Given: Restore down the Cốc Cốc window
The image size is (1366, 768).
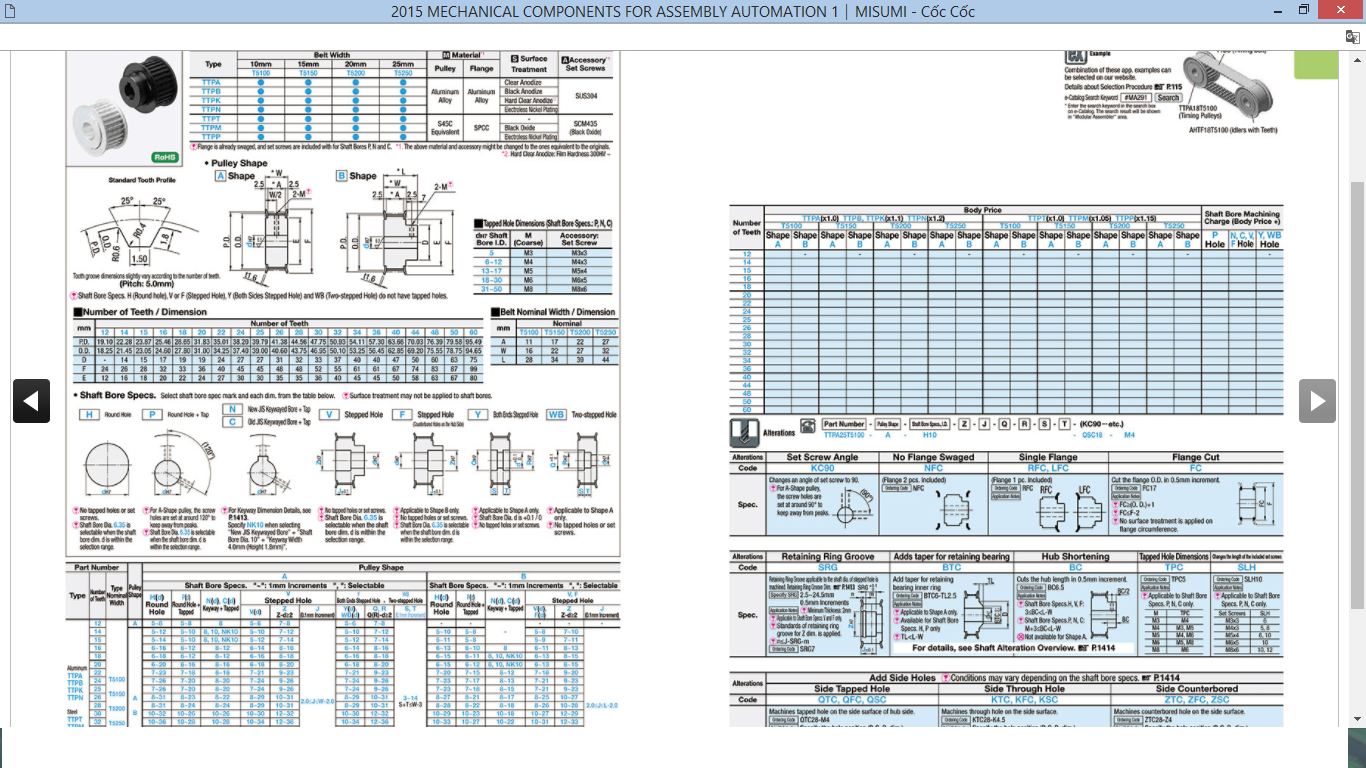Looking at the screenshot, I should (x=1303, y=11).
